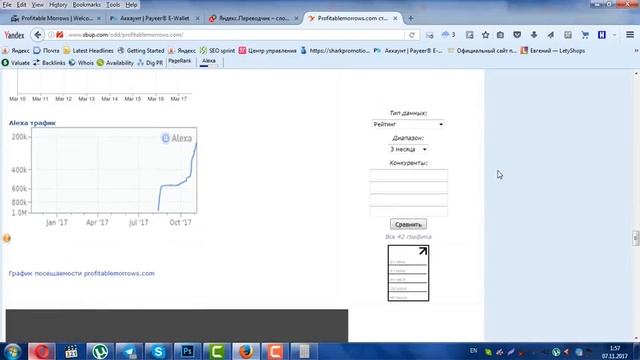Bookmark this page with the star icon
Viewport: 640px width, 360px height.
[485, 35]
